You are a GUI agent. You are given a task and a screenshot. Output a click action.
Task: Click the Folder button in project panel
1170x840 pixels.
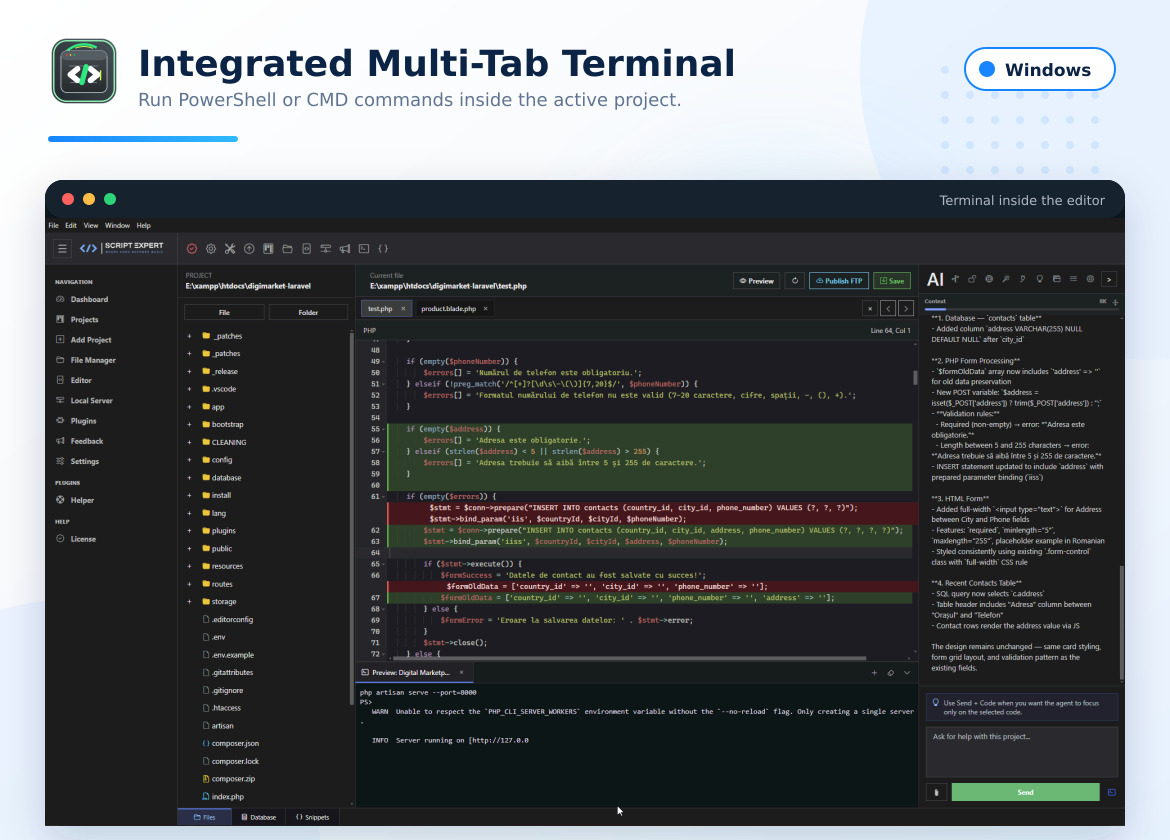tap(308, 313)
